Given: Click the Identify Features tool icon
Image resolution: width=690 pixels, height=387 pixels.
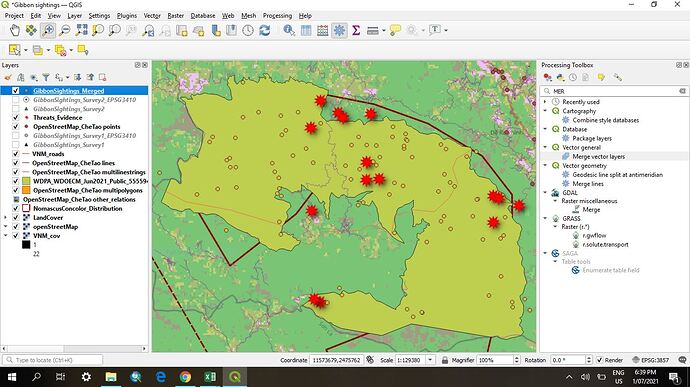Looking at the screenshot, I should (289, 30).
